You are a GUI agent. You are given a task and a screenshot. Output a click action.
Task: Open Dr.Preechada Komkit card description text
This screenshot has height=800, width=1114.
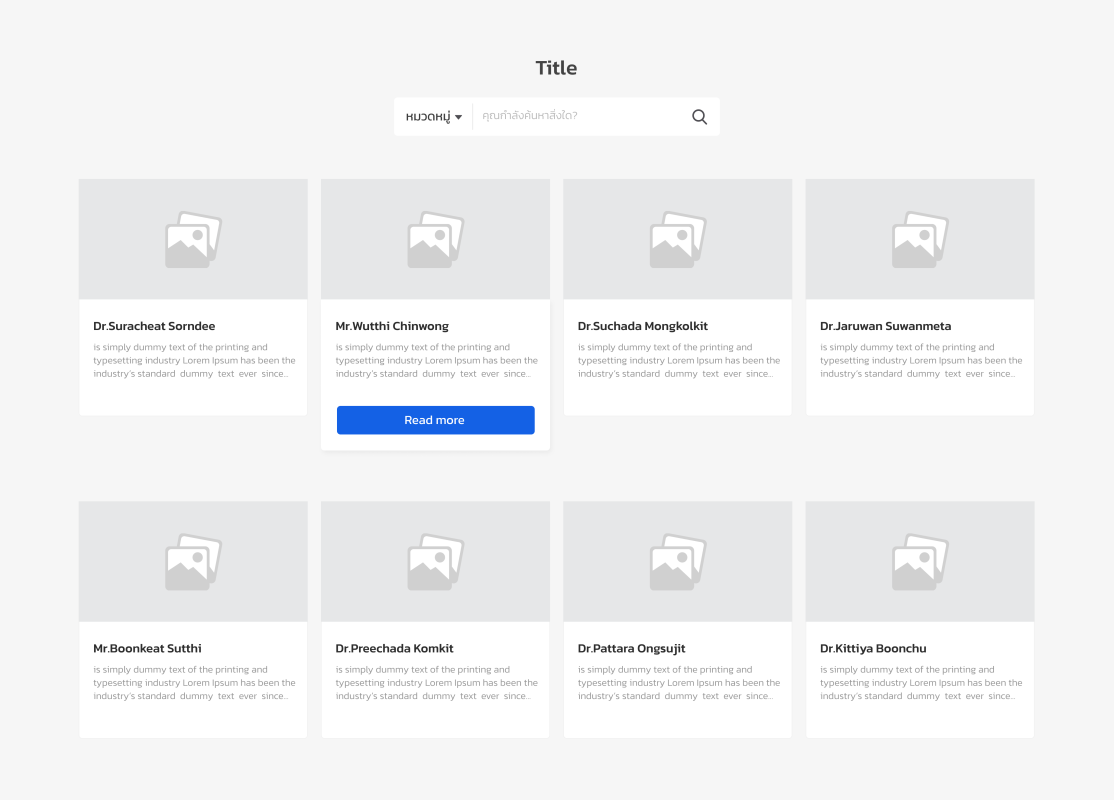[x=436, y=683]
